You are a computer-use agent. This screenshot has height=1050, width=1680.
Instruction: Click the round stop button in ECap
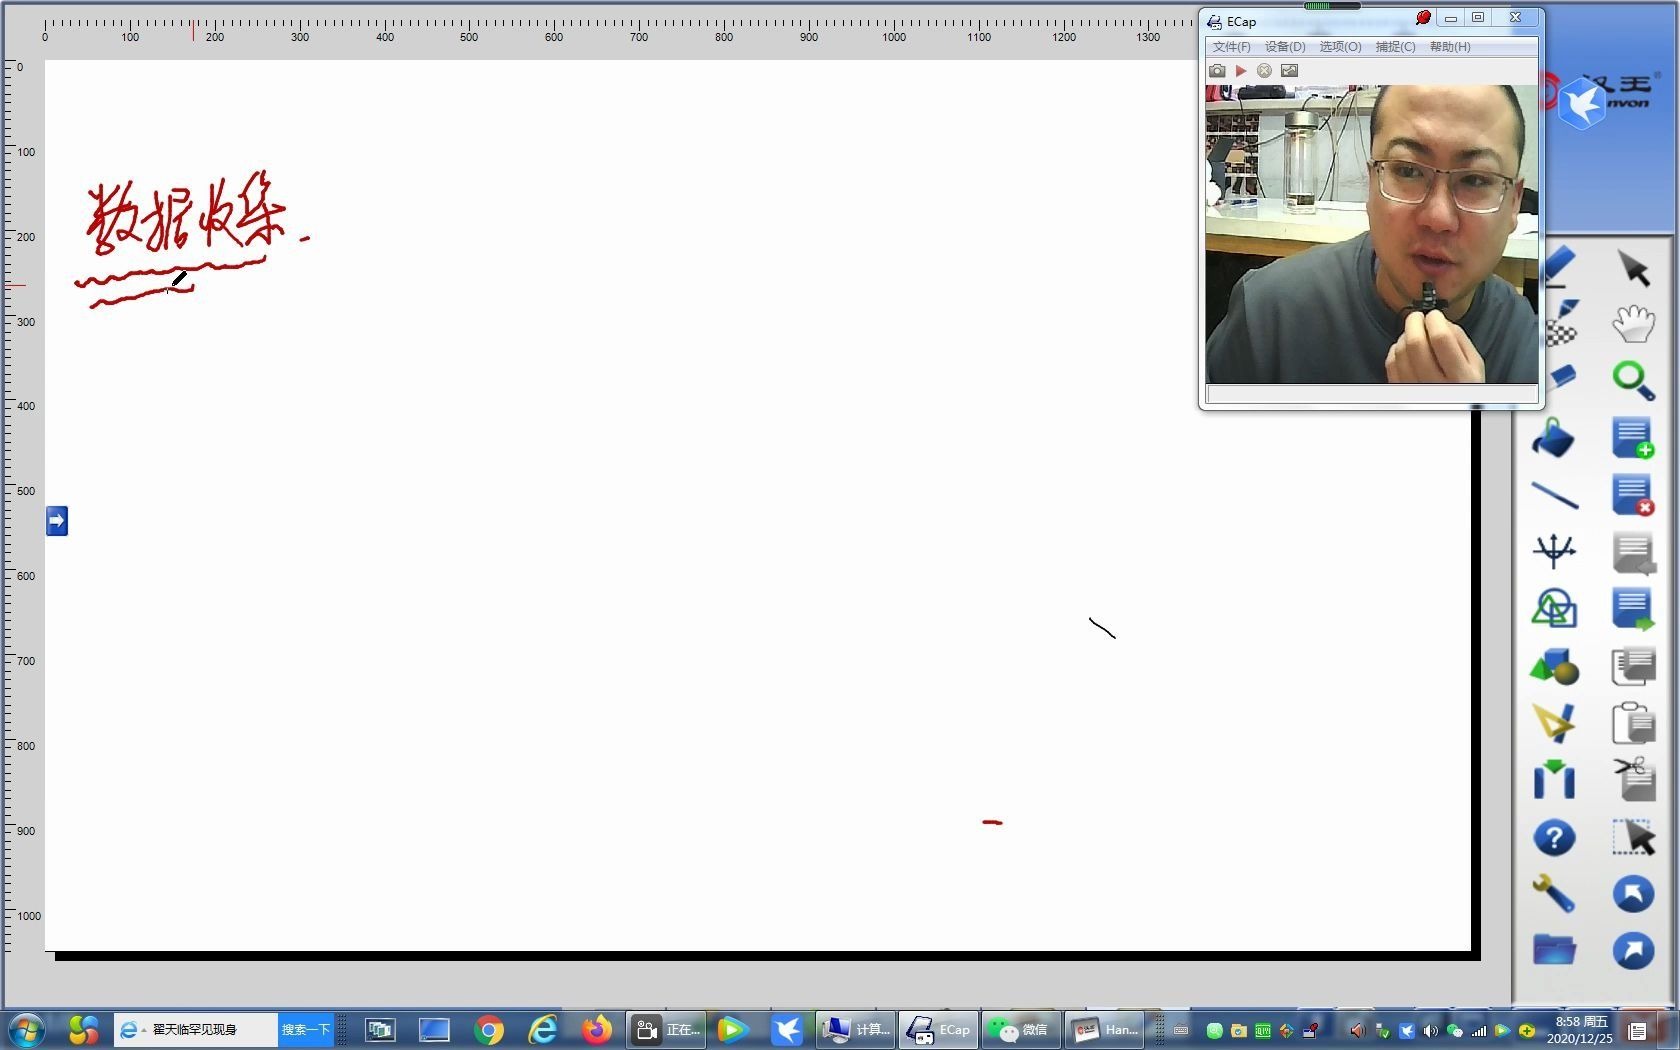[1264, 71]
